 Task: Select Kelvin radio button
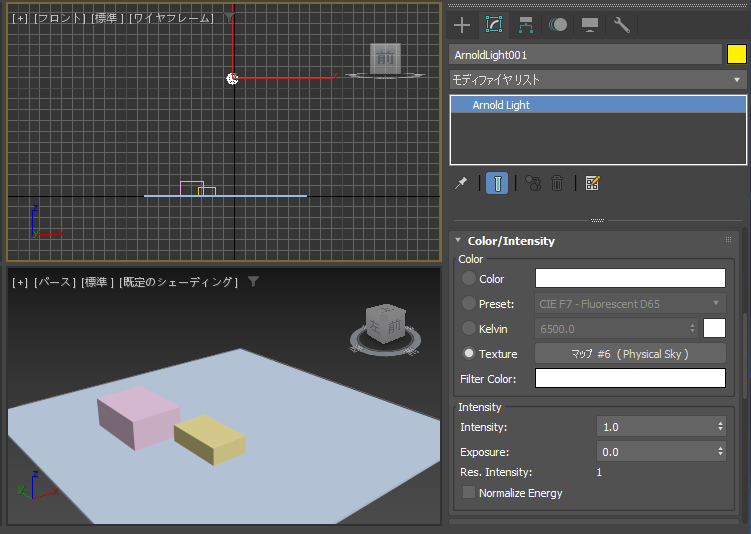(468, 328)
